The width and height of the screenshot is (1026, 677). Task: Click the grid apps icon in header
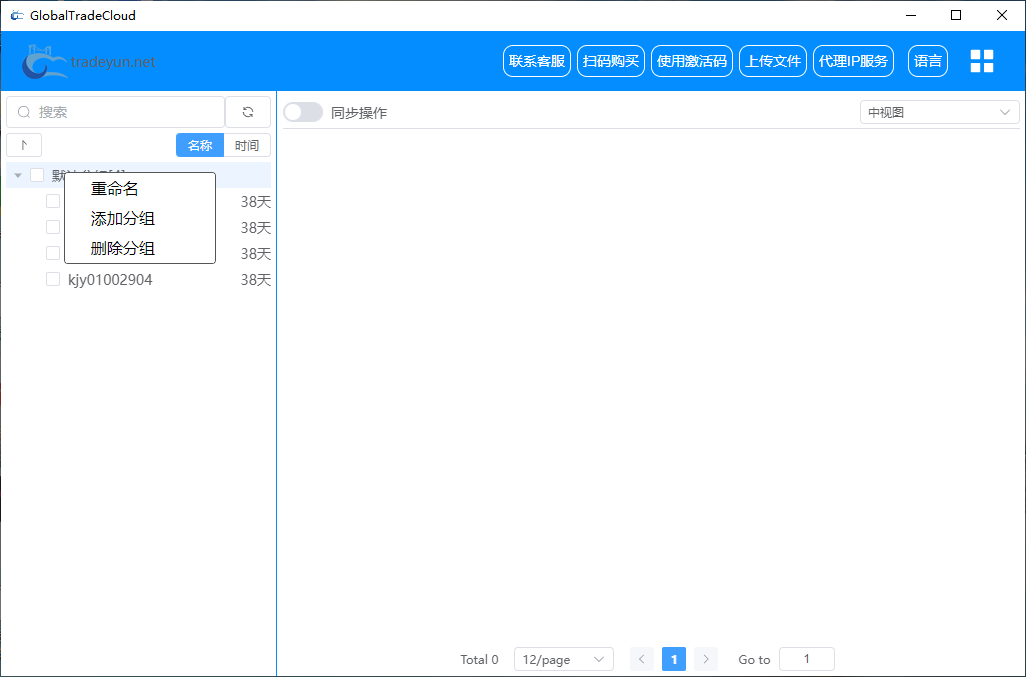[x=982, y=61]
